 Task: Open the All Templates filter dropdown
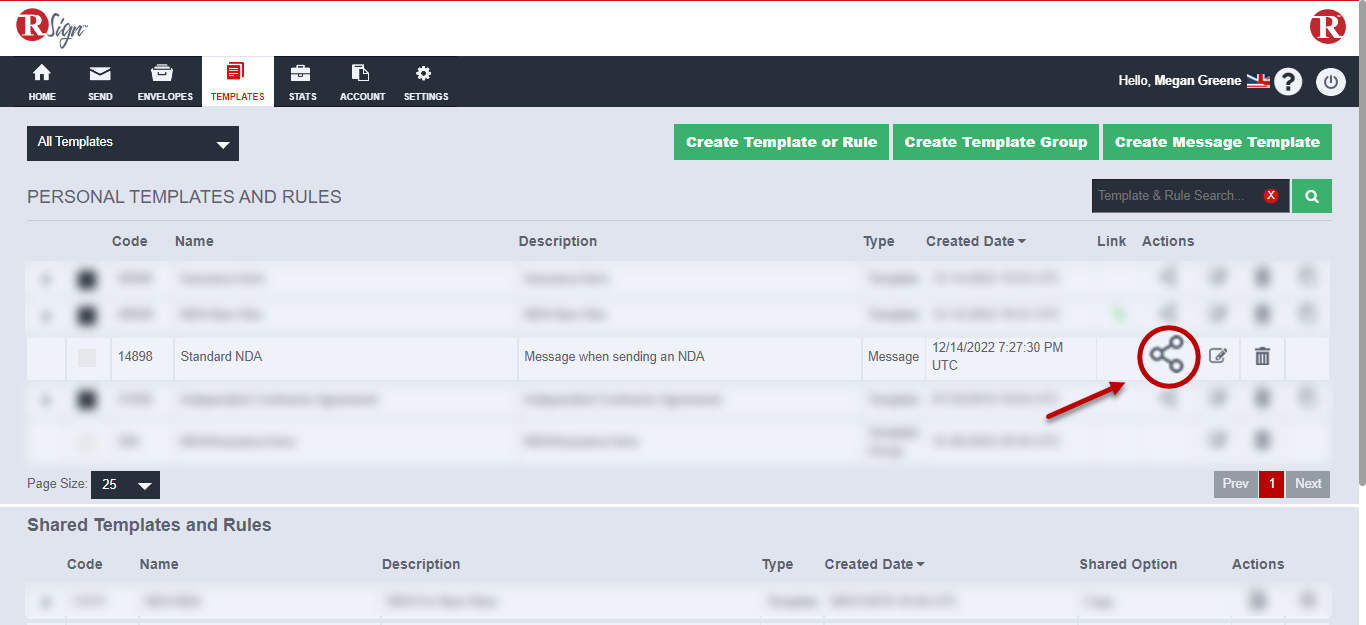pos(133,143)
